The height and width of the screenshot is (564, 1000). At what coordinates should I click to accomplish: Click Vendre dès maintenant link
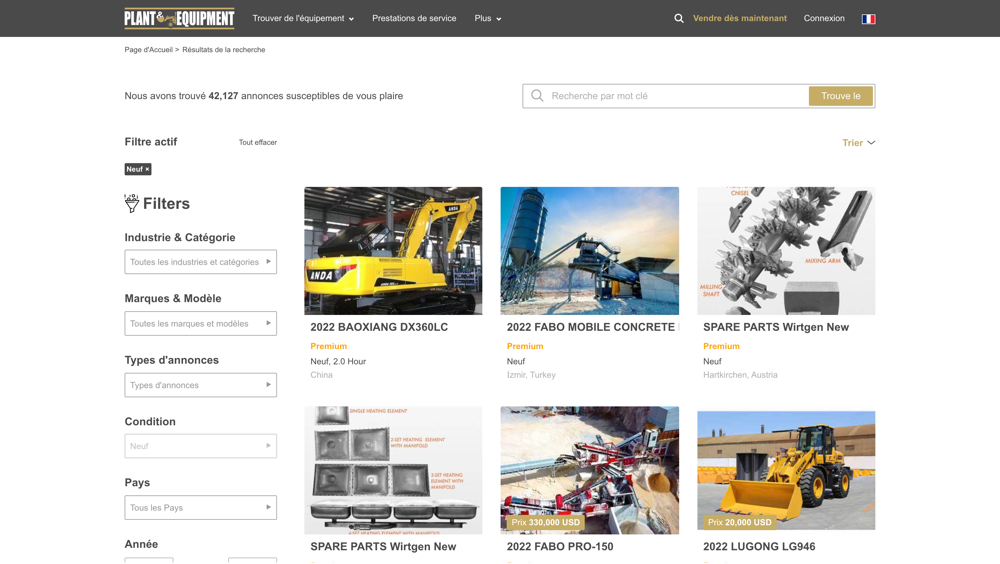pyautogui.click(x=740, y=19)
